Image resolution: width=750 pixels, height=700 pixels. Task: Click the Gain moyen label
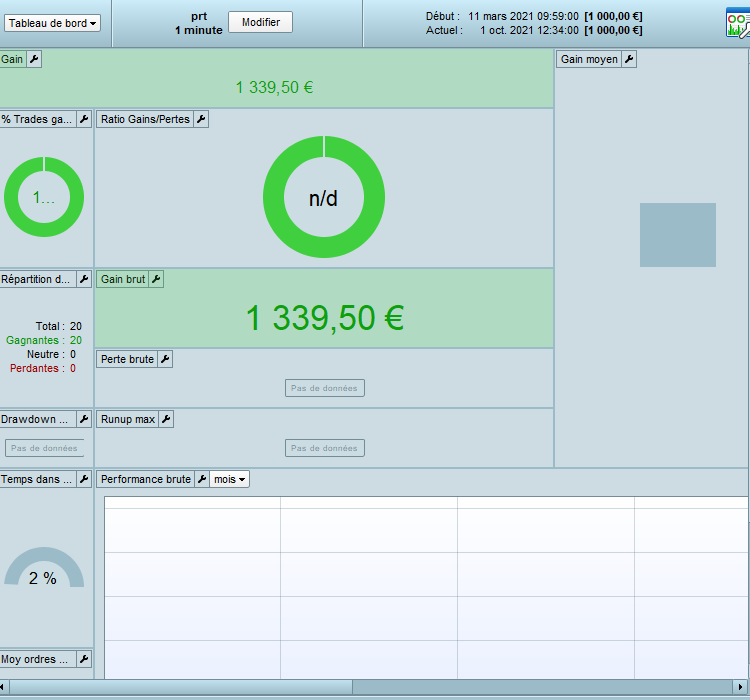589,59
